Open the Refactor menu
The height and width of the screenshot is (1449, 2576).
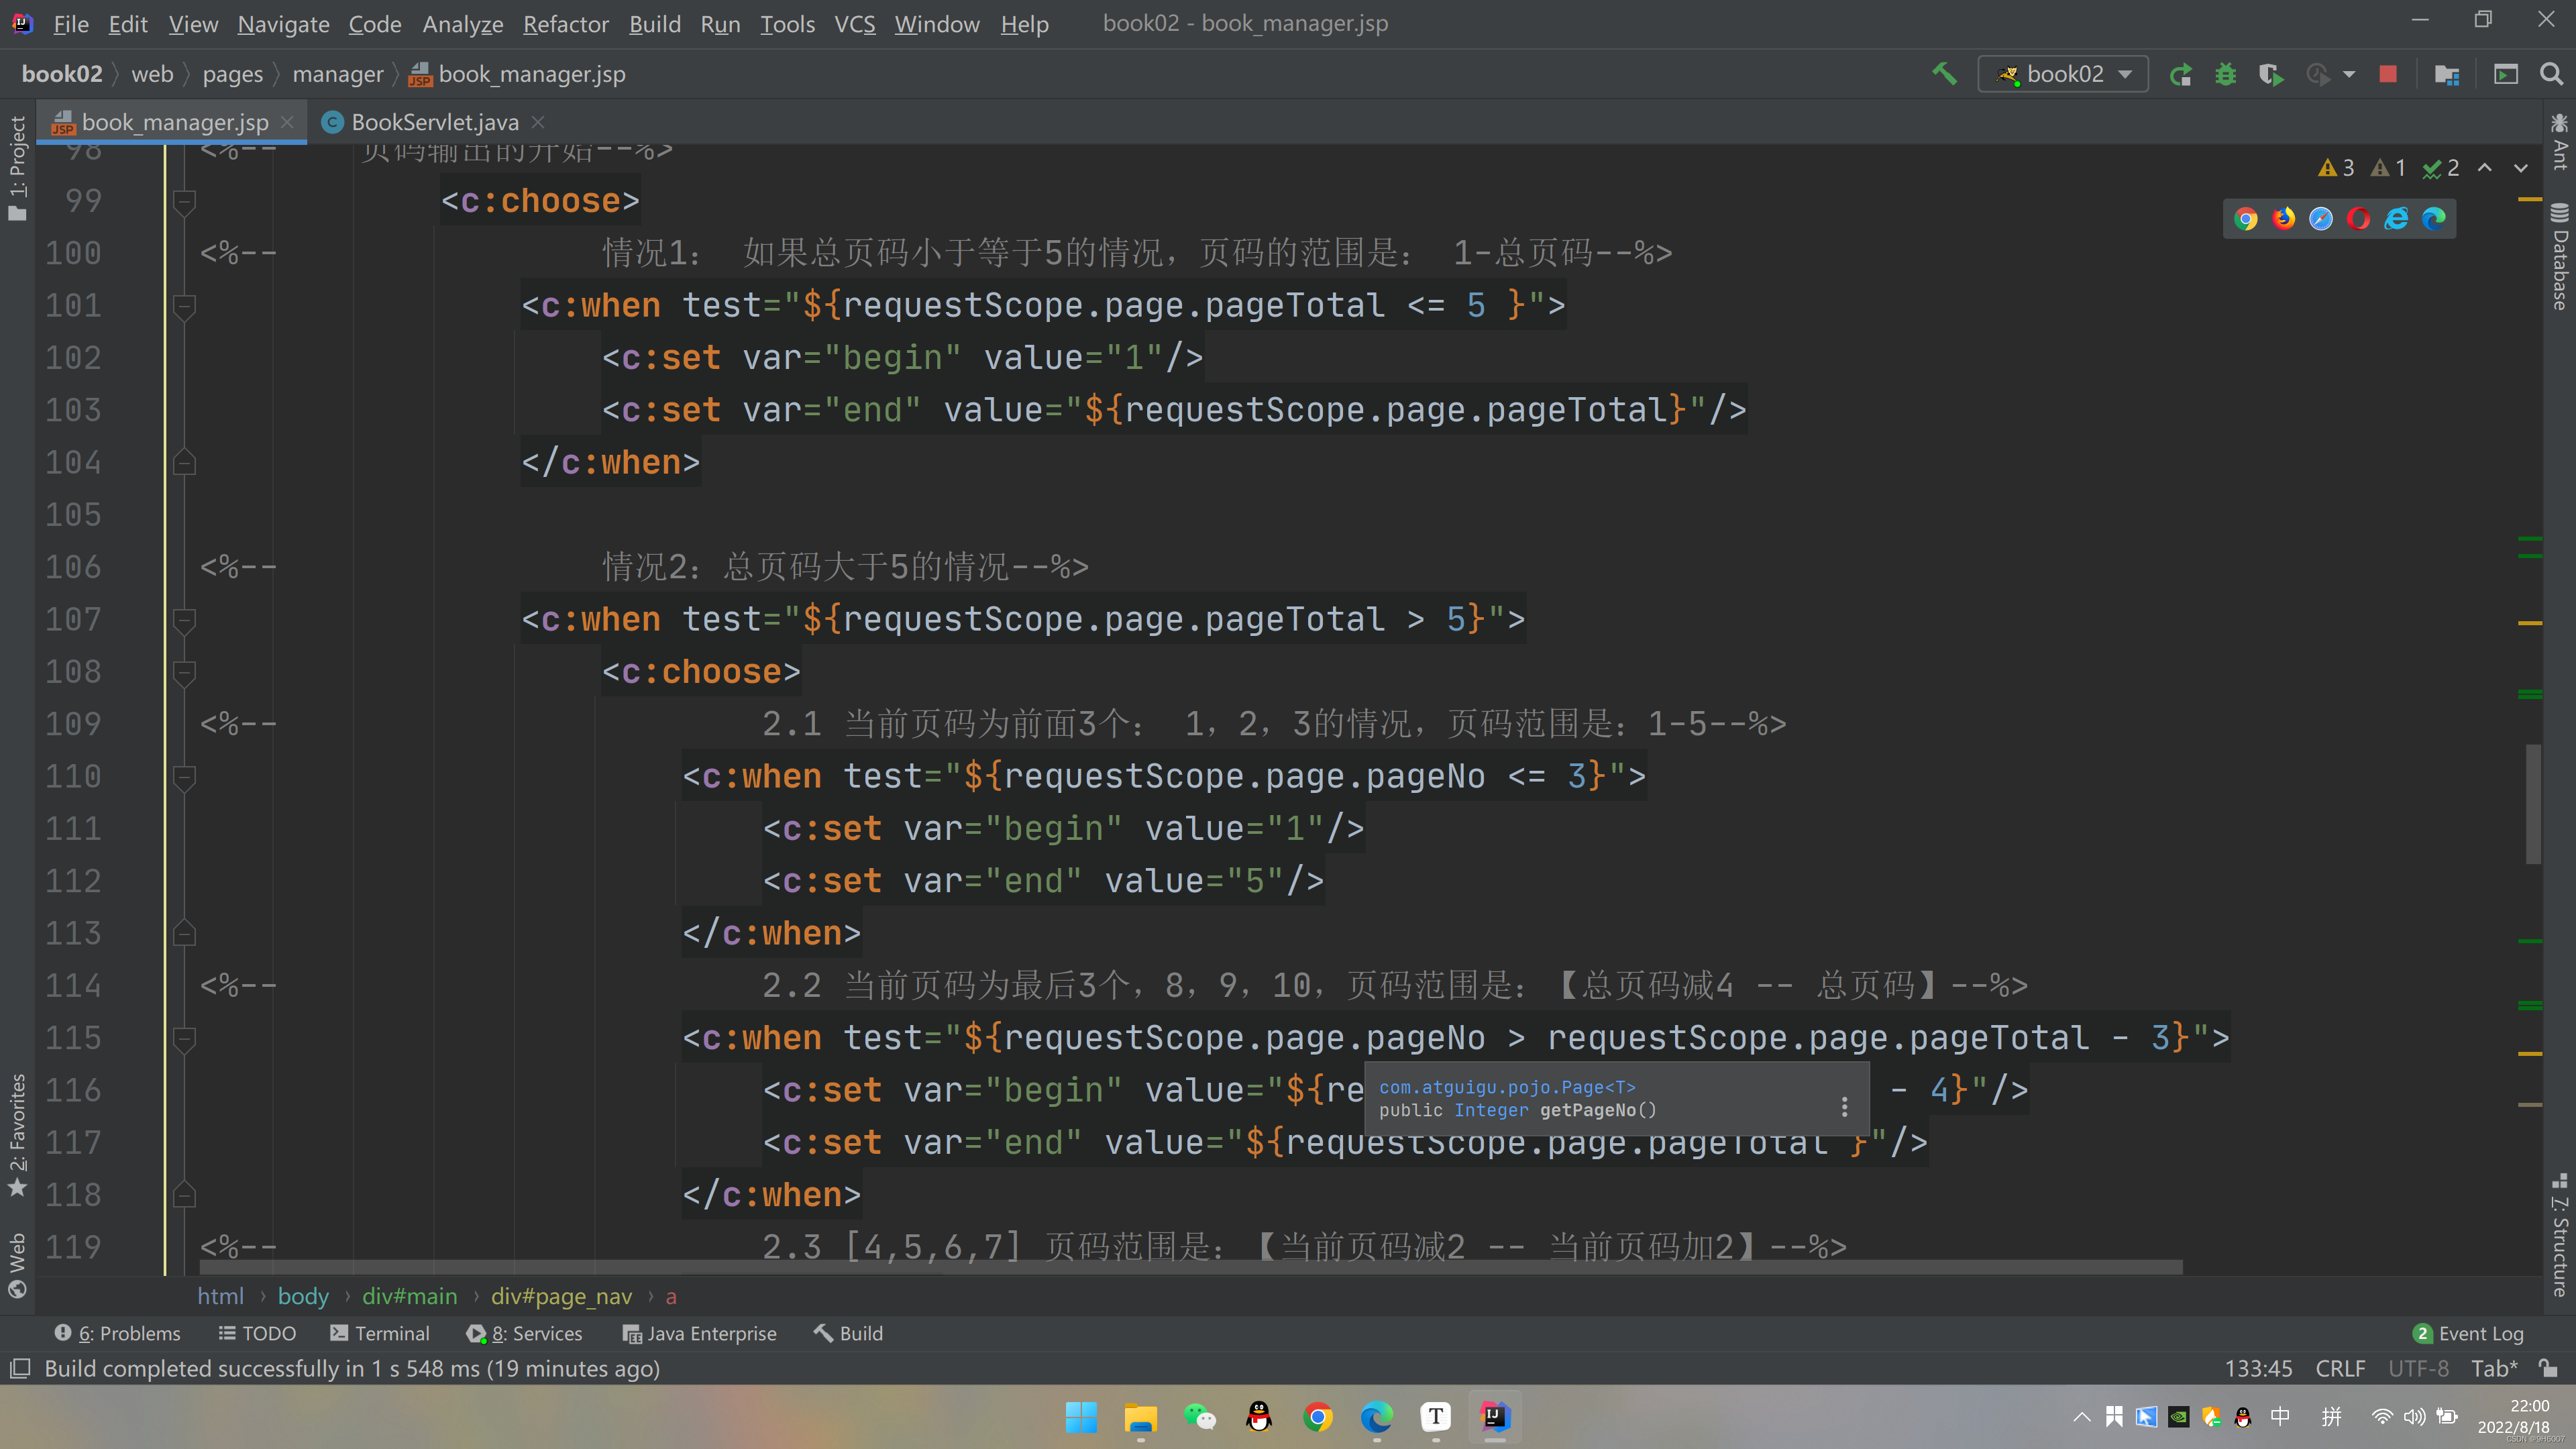point(565,24)
